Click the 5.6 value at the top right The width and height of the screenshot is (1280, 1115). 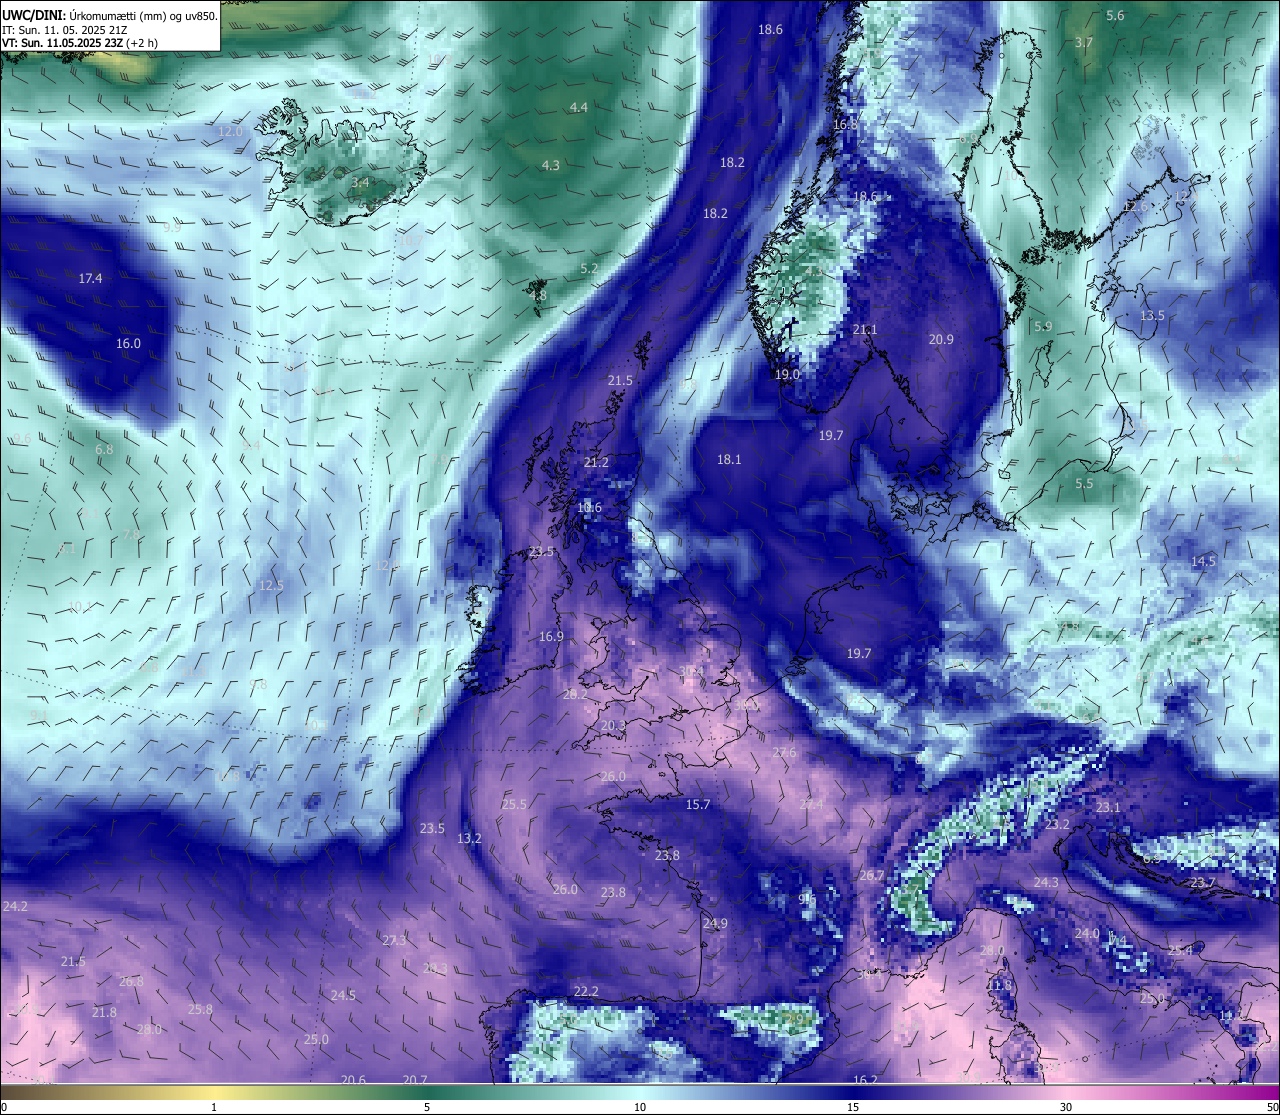point(1115,15)
